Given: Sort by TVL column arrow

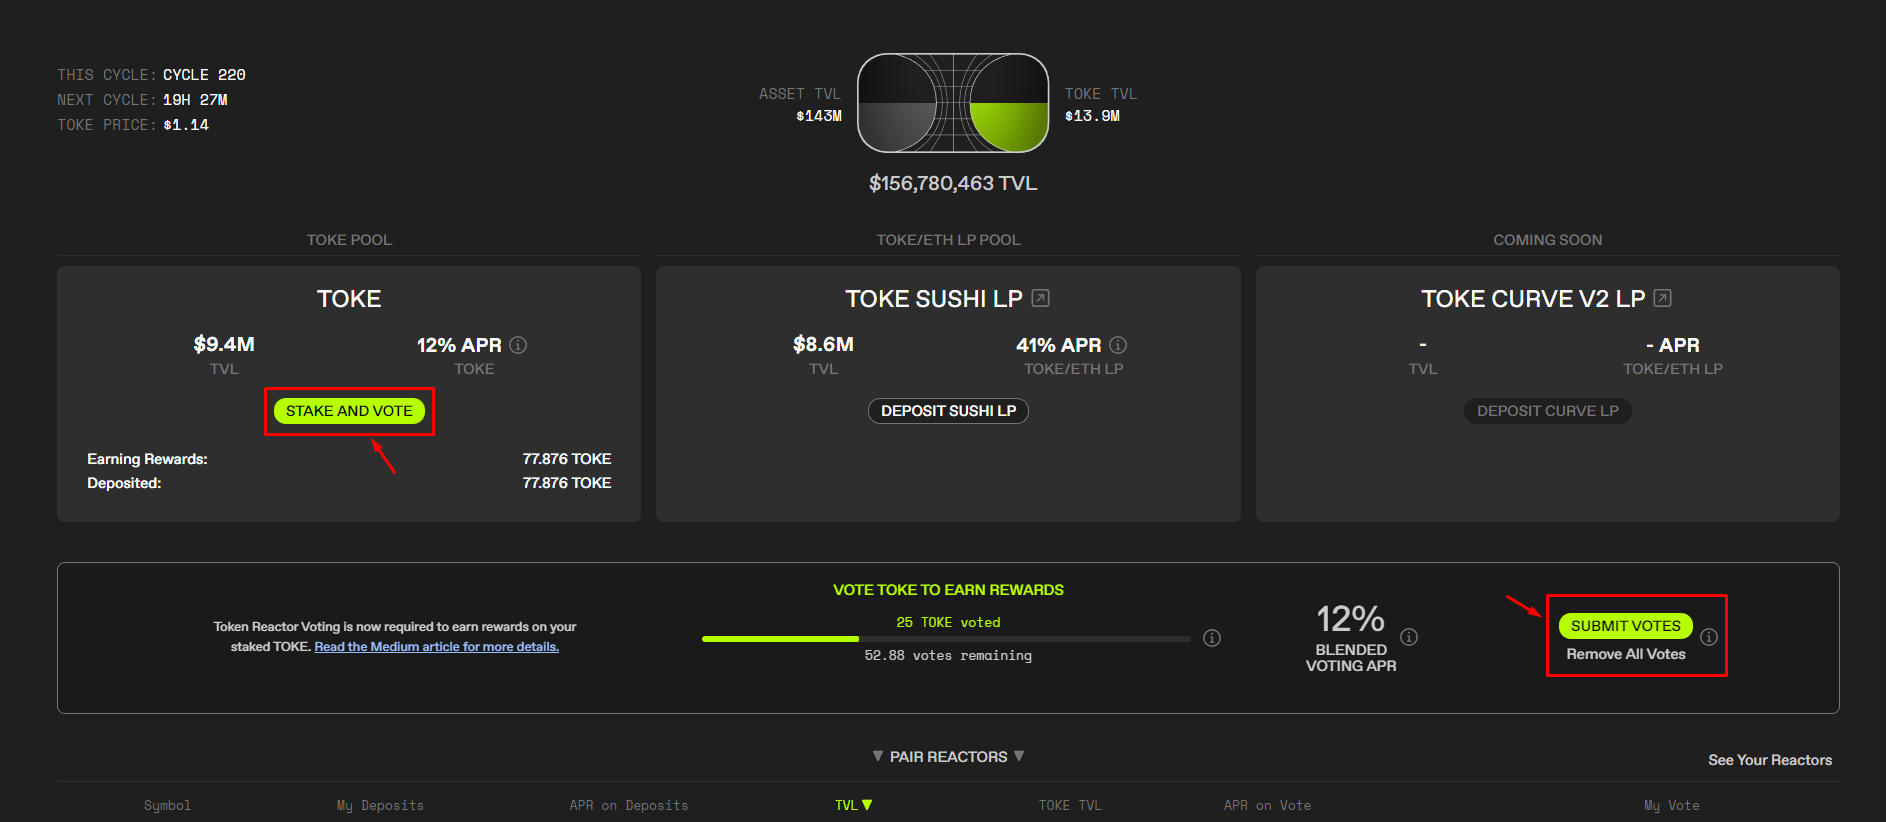Looking at the screenshot, I should point(867,805).
